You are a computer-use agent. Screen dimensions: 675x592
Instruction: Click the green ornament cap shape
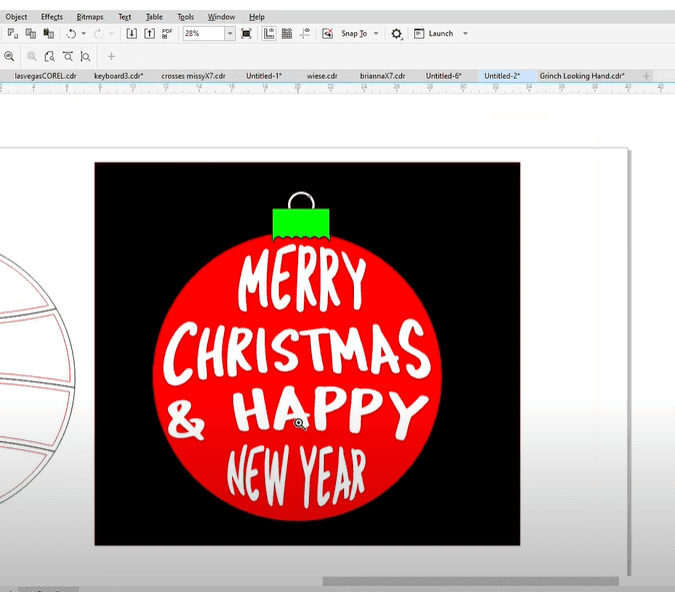click(x=301, y=224)
